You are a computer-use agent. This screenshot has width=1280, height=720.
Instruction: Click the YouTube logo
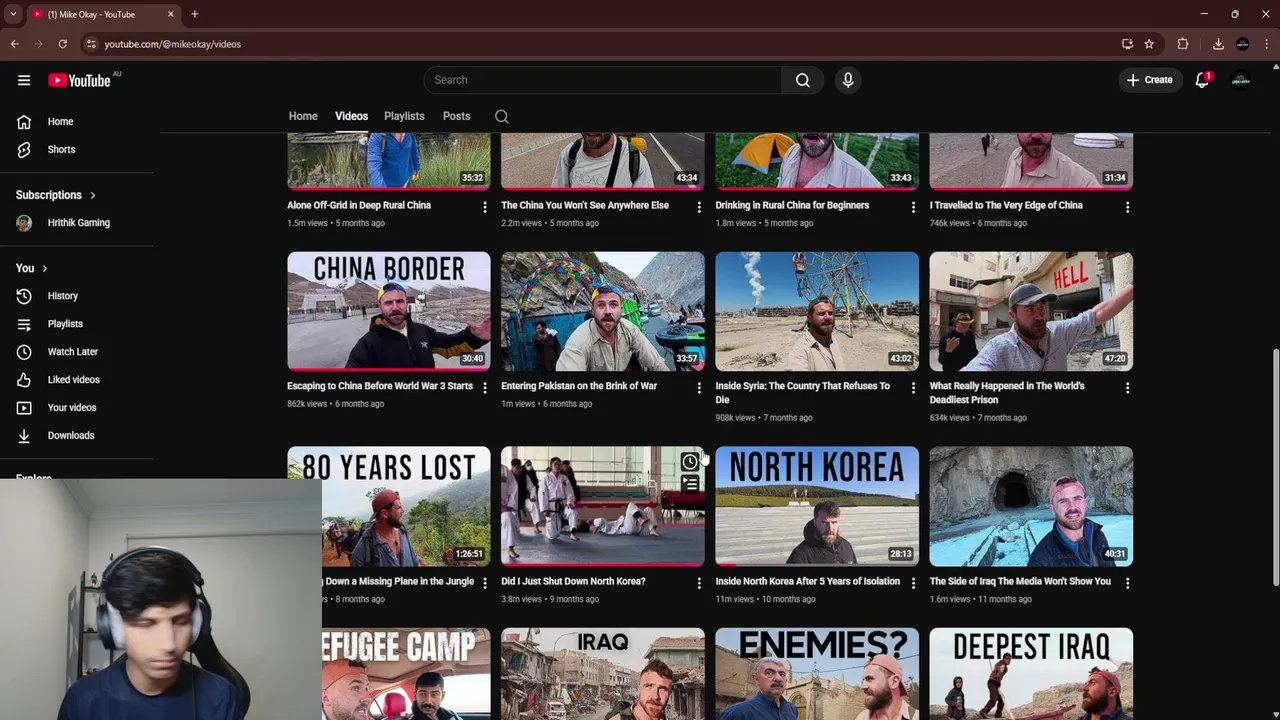click(79, 80)
